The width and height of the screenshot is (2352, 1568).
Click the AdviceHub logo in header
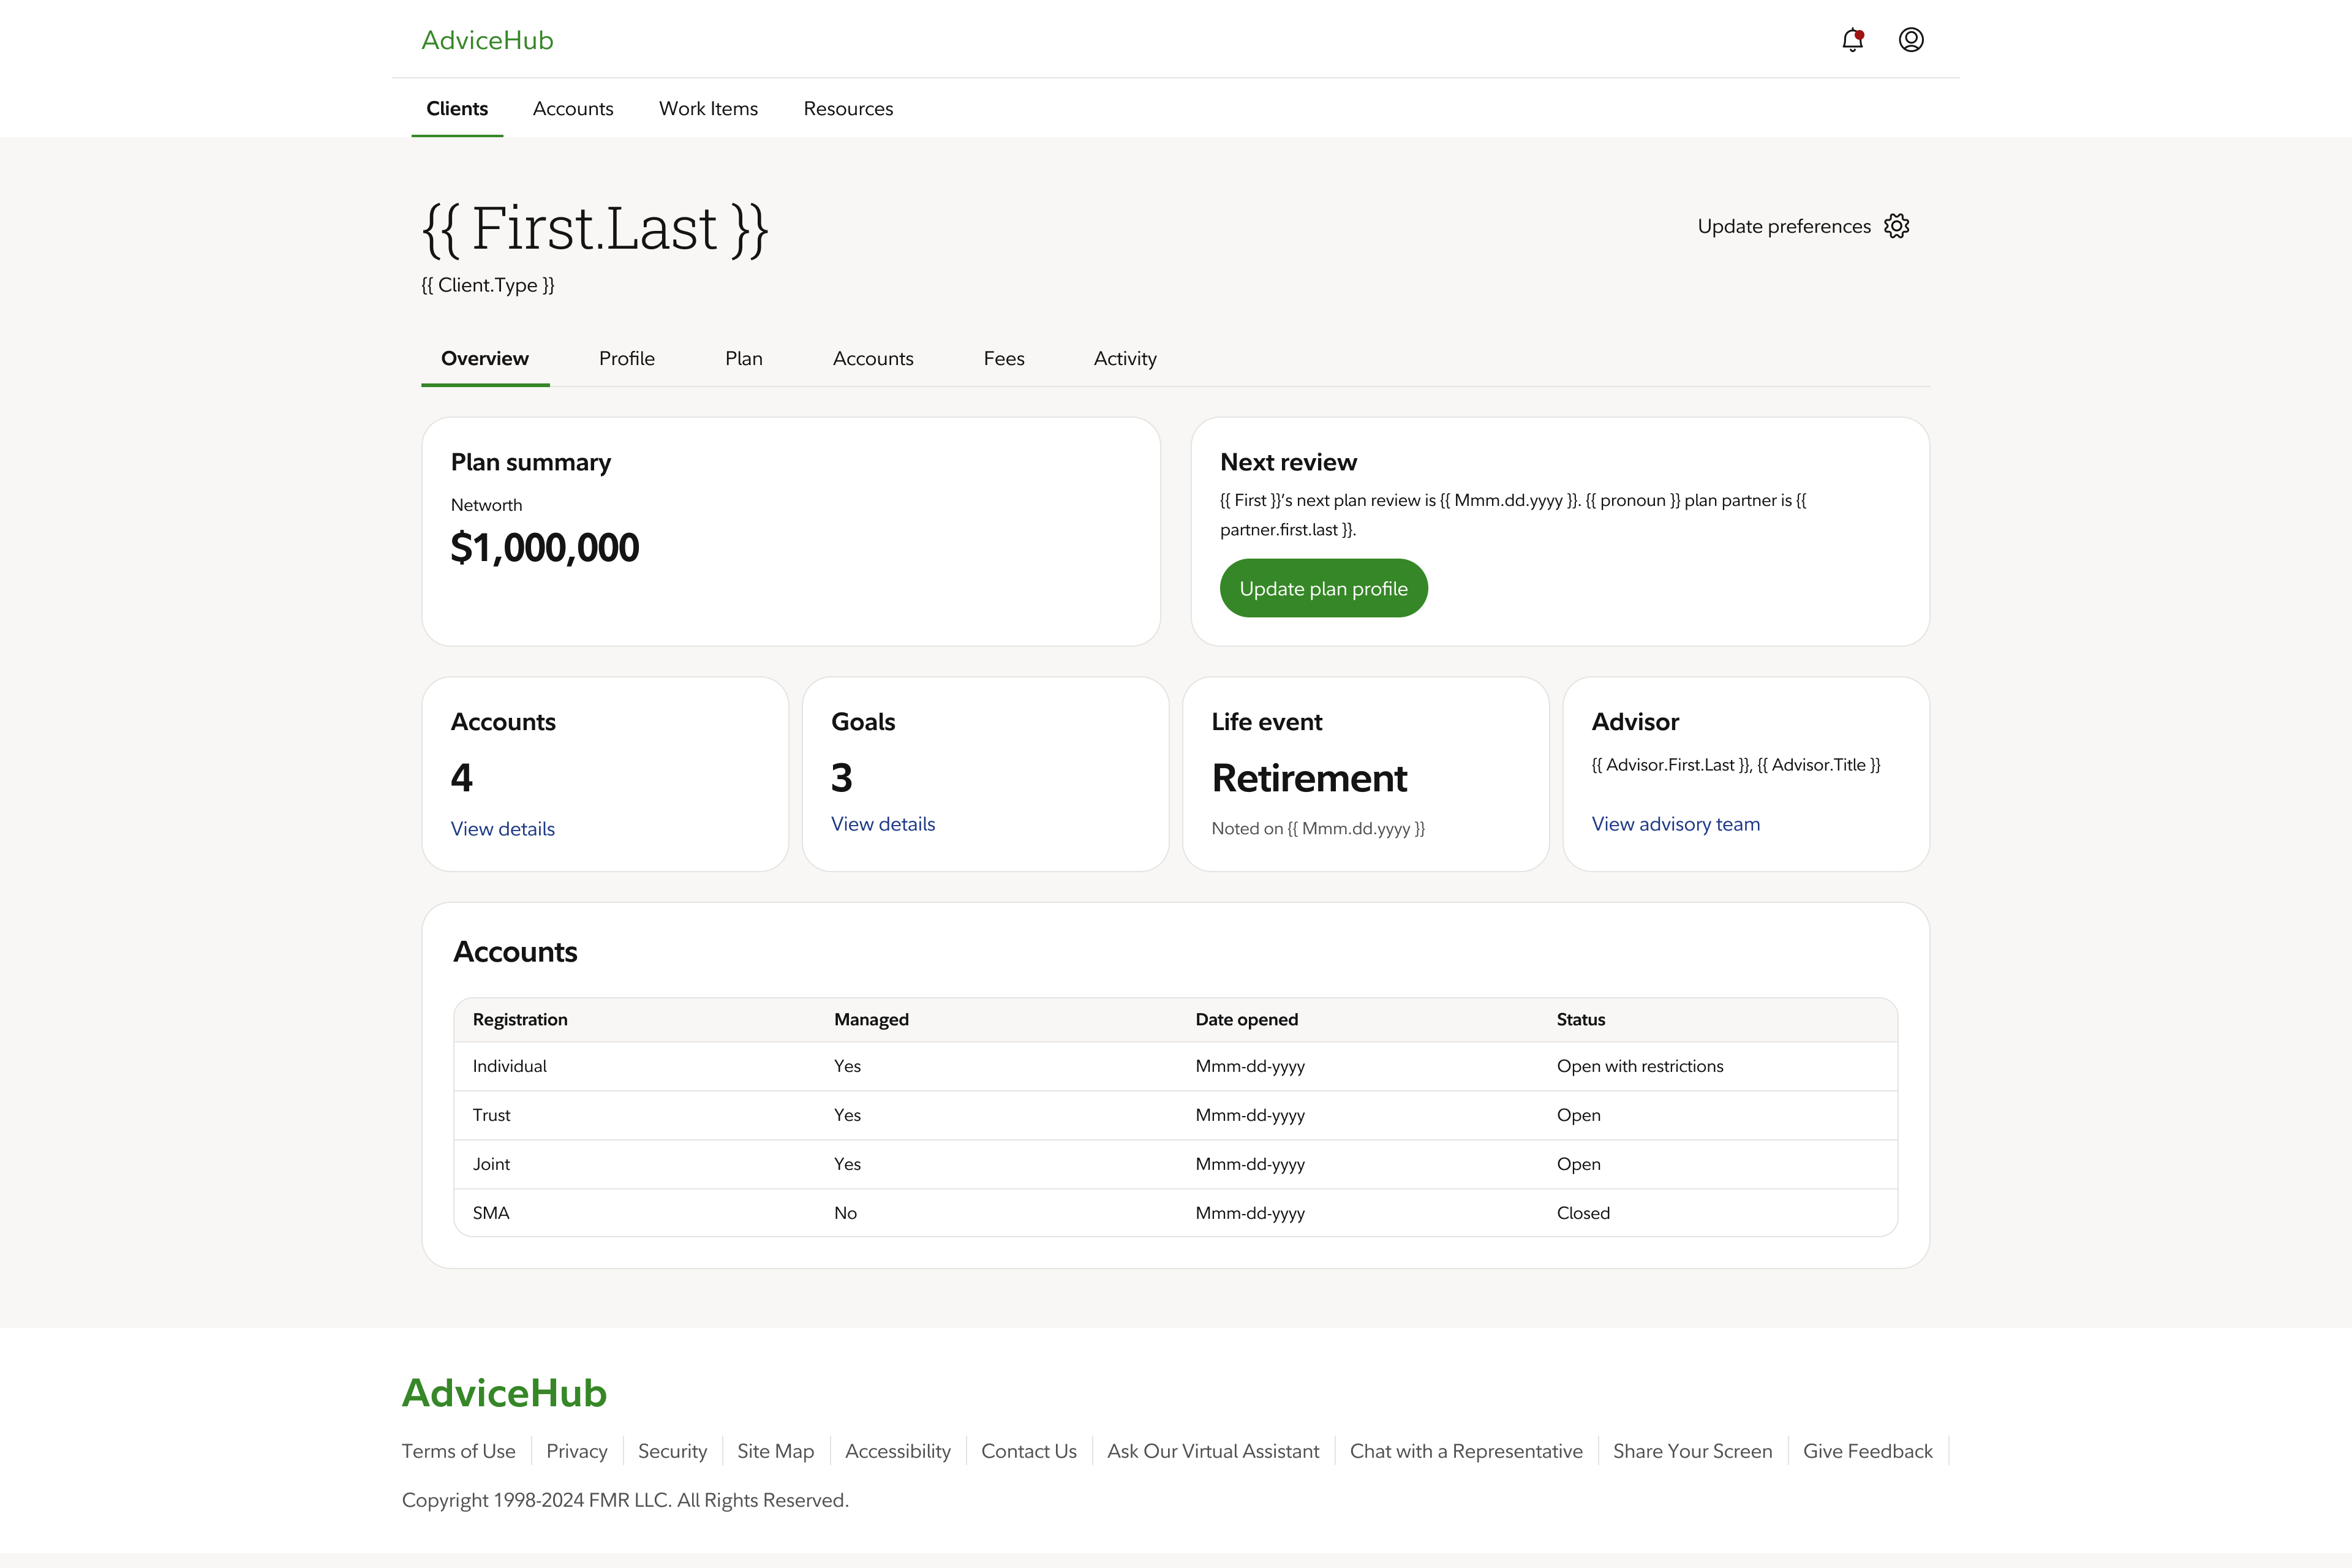click(487, 40)
